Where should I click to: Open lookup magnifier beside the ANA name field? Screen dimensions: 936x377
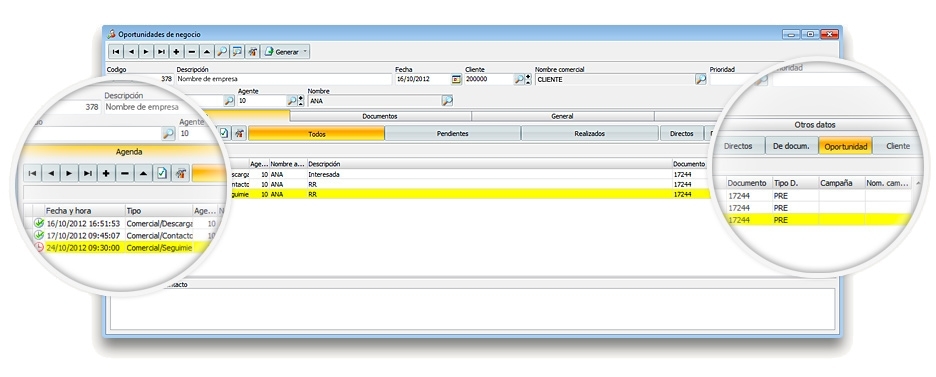[447, 101]
